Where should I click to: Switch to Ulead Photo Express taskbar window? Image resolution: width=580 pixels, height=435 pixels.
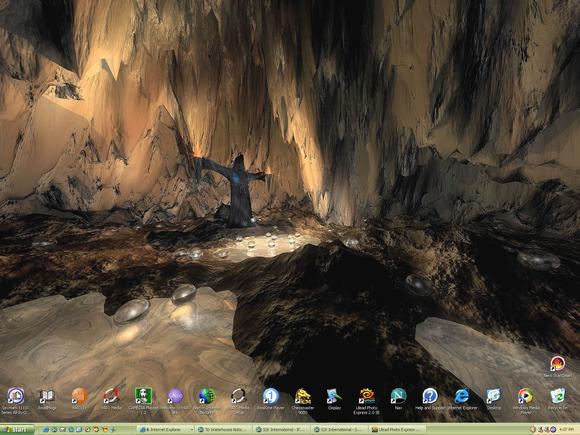(x=398, y=430)
